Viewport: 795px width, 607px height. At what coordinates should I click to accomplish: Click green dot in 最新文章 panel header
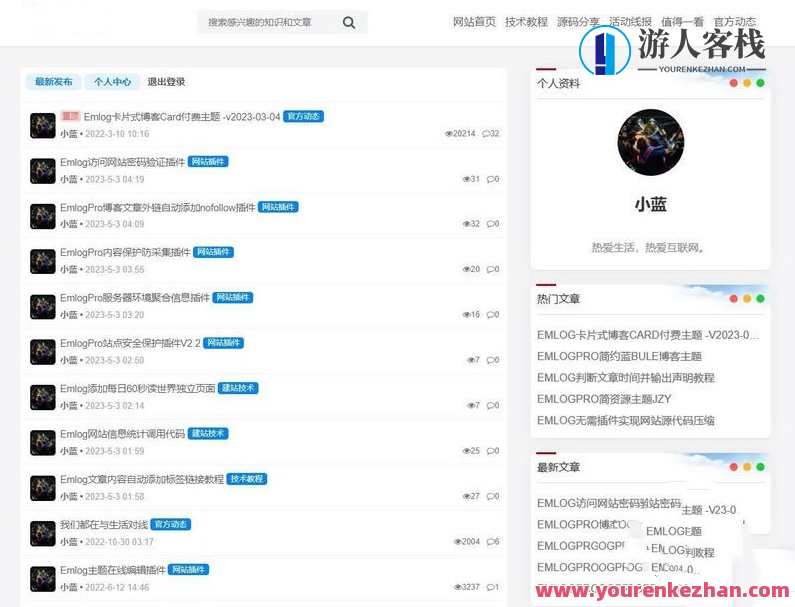click(x=761, y=467)
